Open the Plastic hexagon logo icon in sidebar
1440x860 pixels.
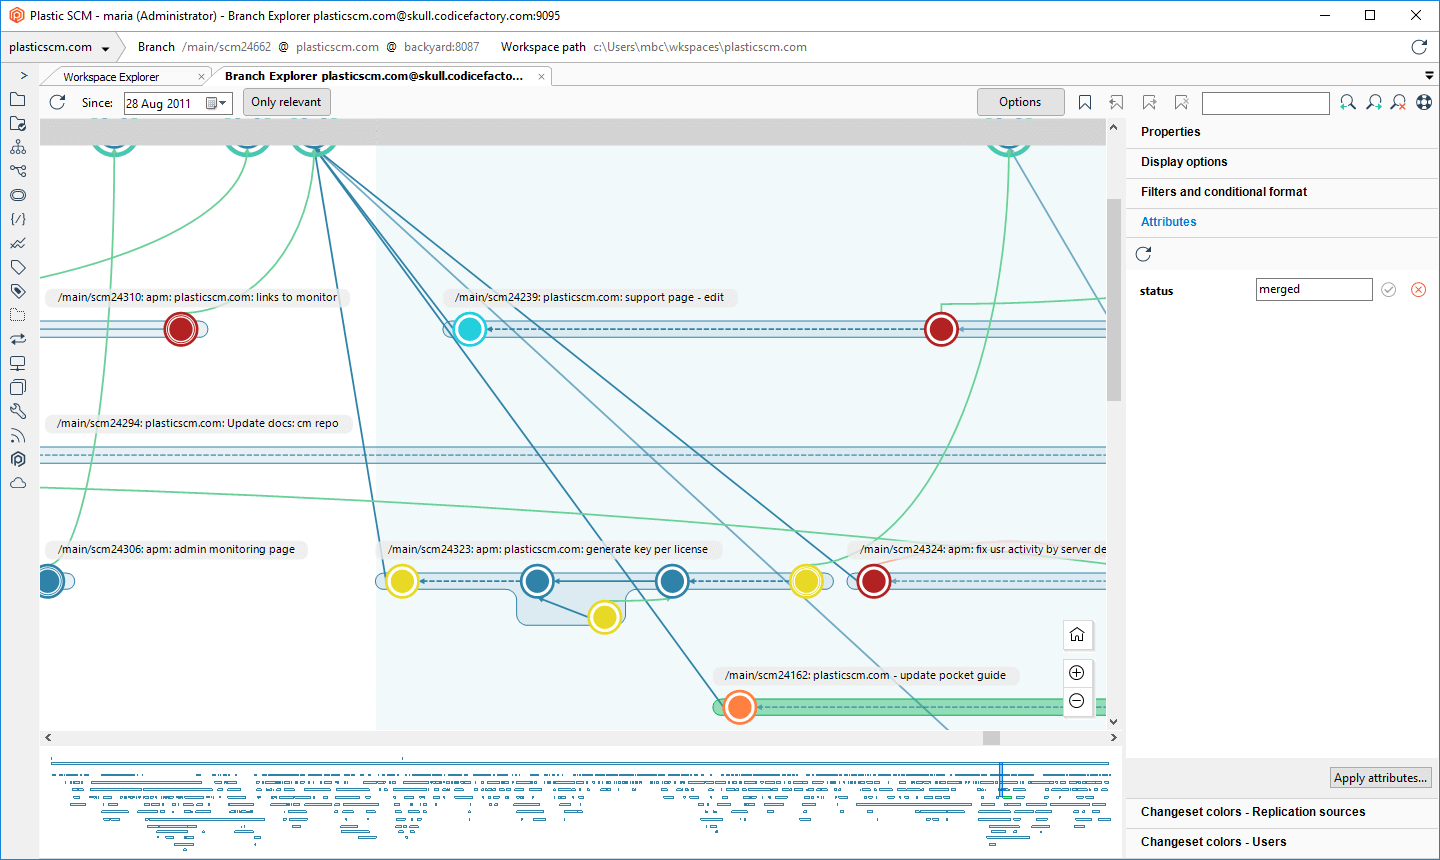pyautogui.click(x=17, y=459)
